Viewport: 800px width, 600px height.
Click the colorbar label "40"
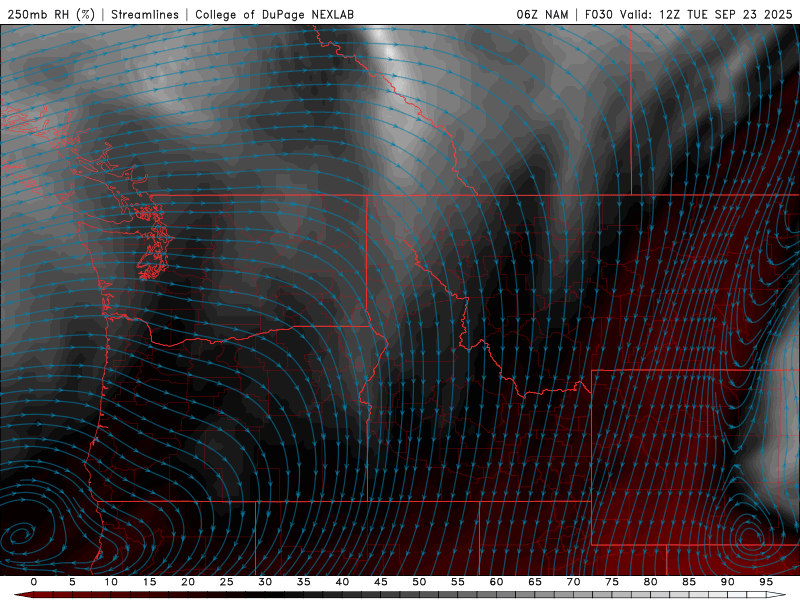pos(342,582)
